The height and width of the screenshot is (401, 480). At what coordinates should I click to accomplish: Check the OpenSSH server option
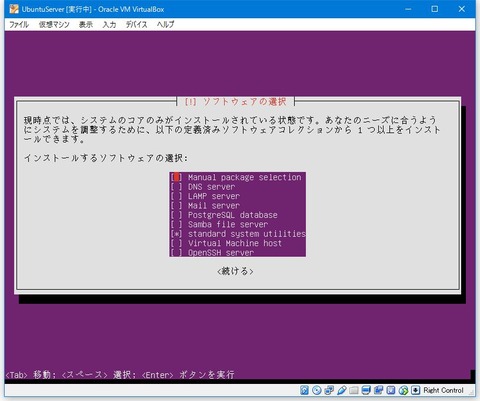(x=176, y=252)
